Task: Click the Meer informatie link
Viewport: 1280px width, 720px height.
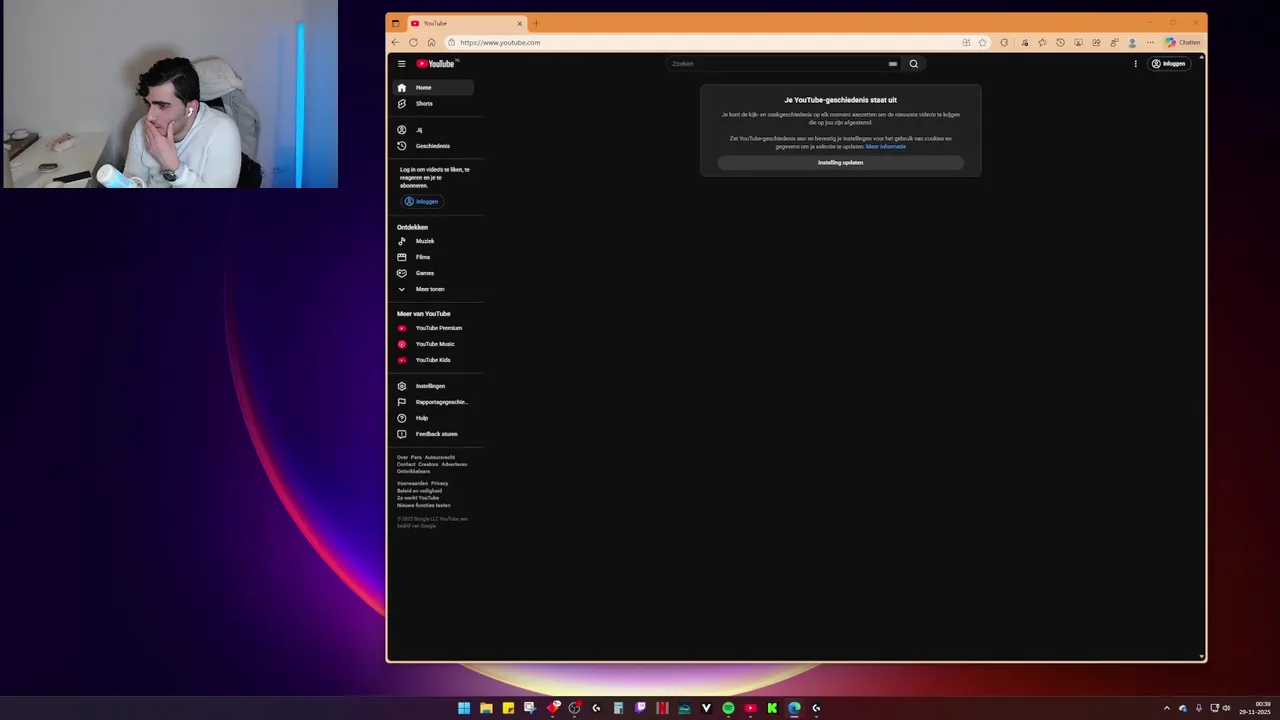Action: pos(886,147)
